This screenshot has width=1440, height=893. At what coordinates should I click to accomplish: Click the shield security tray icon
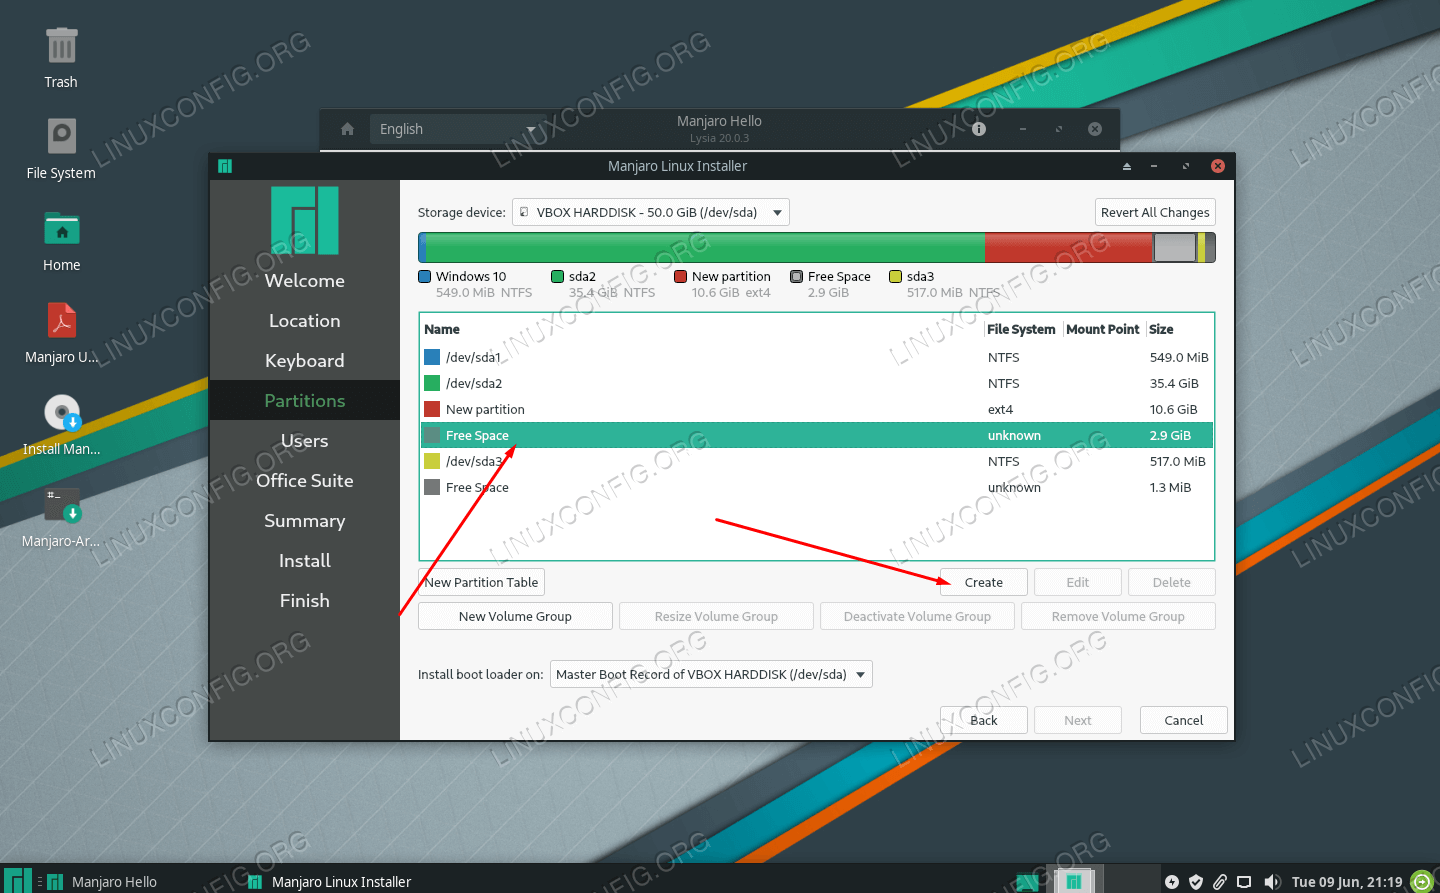(x=1196, y=882)
